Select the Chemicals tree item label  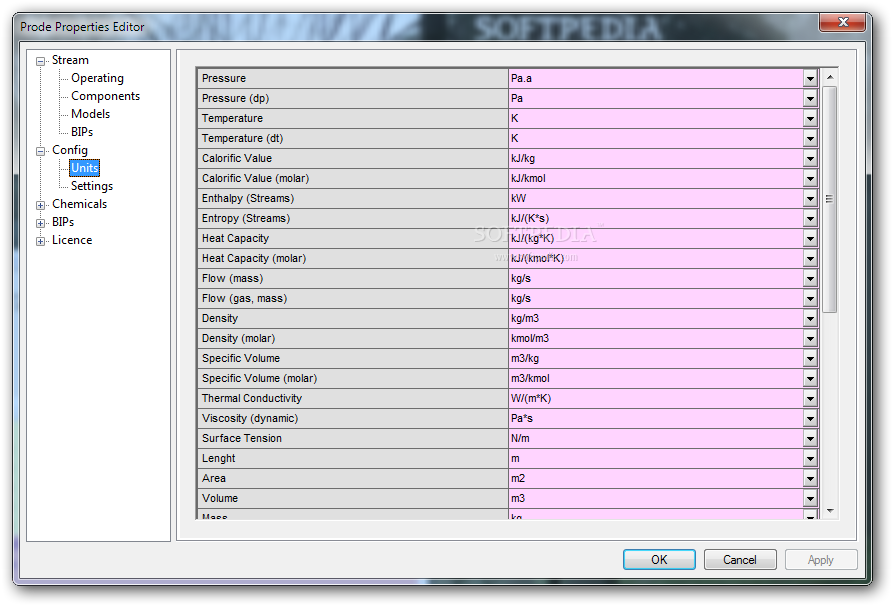(79, 204)
